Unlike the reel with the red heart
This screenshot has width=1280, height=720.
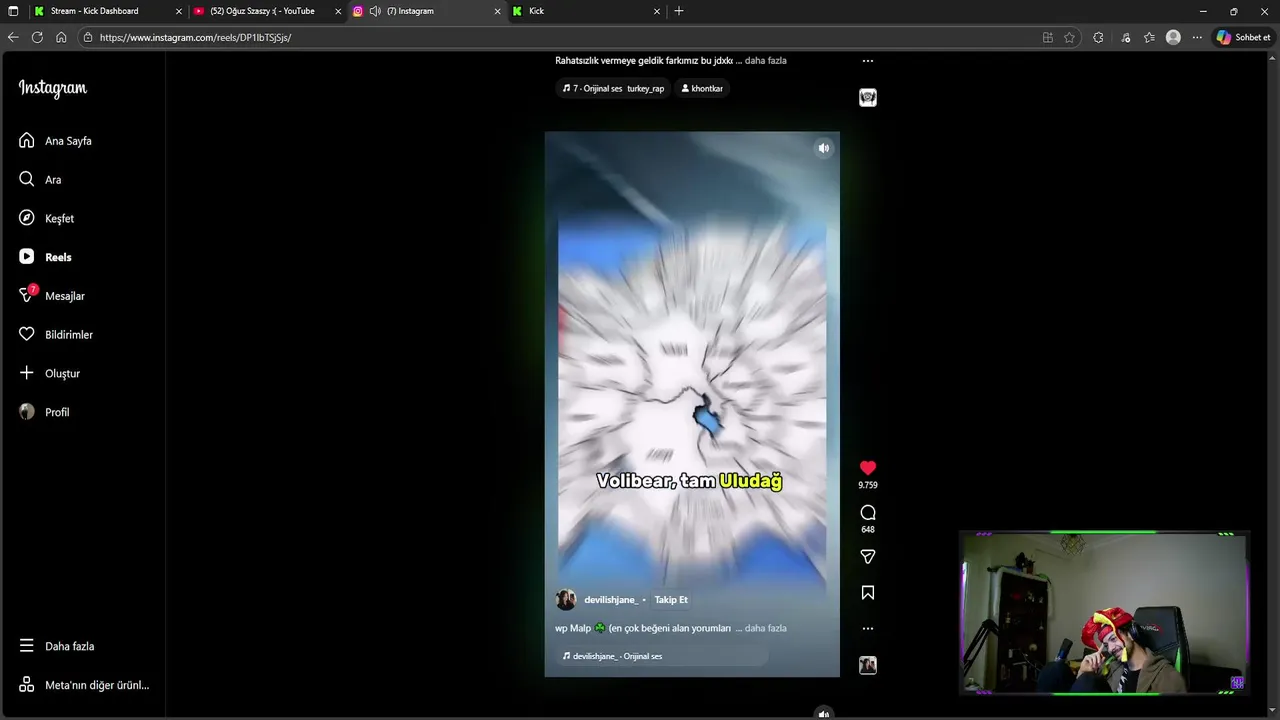[x=868, y=468]
